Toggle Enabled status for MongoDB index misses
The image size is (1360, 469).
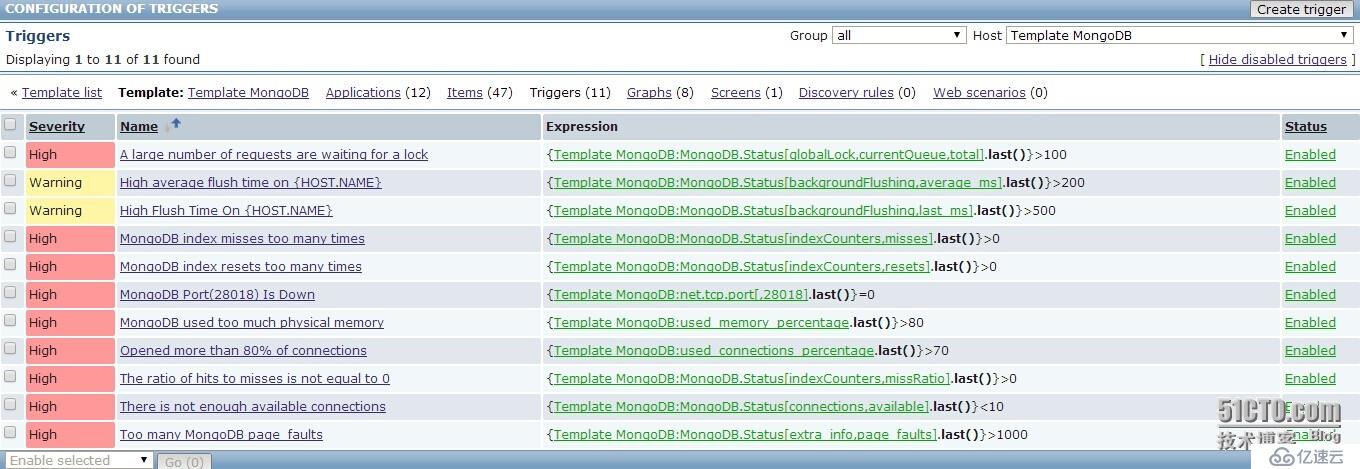[x=1310, y=238]
